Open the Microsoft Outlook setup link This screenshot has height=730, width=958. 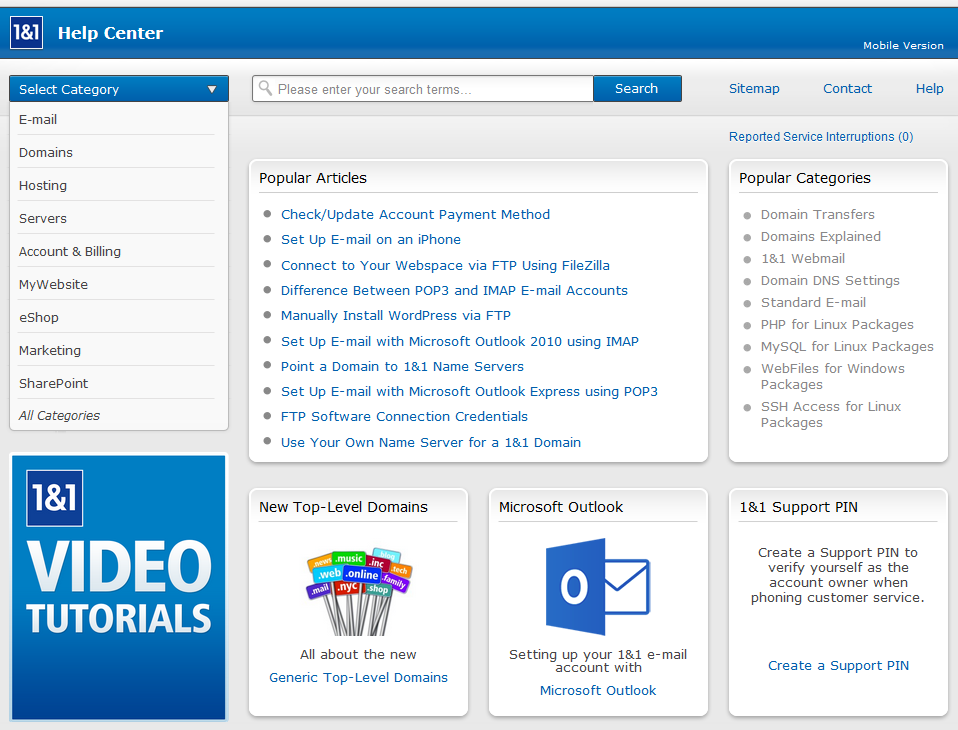598,690
